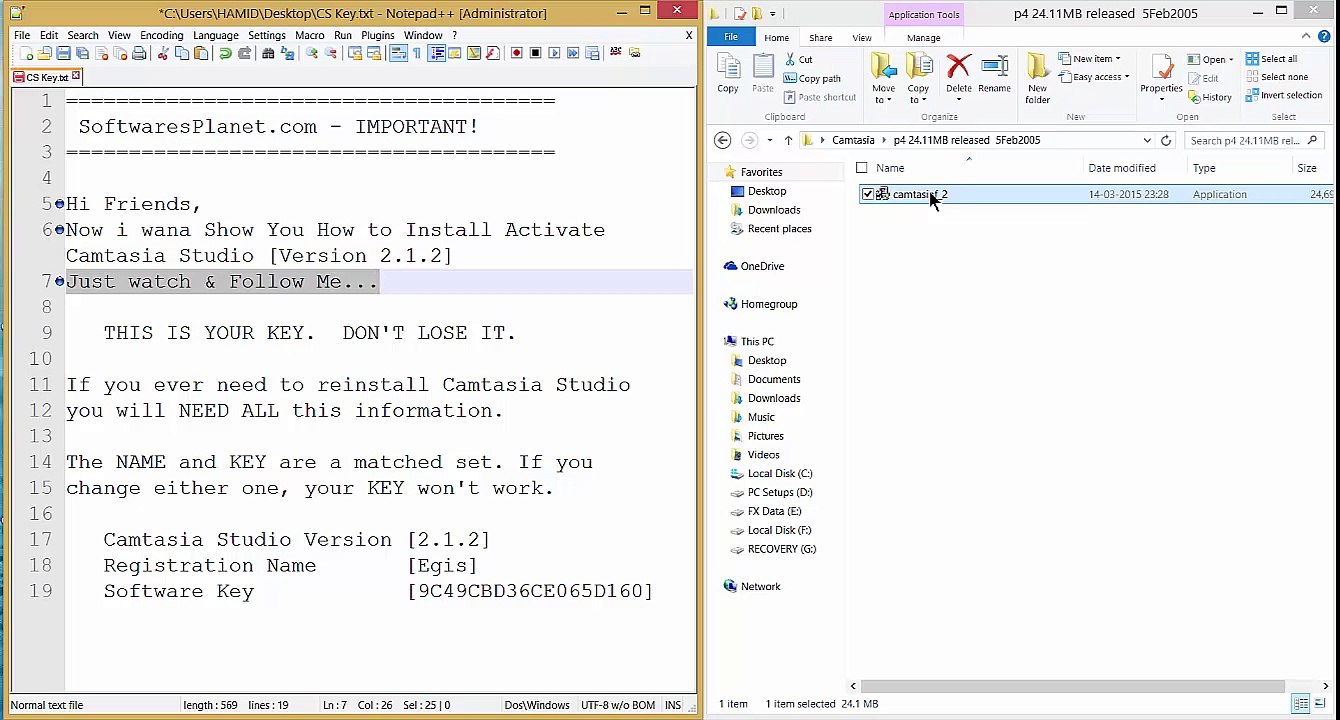Toggle the Indent Guide toolbar icon
The width and height of the screenshot is (1340, 720).
(x=437, y=53)
